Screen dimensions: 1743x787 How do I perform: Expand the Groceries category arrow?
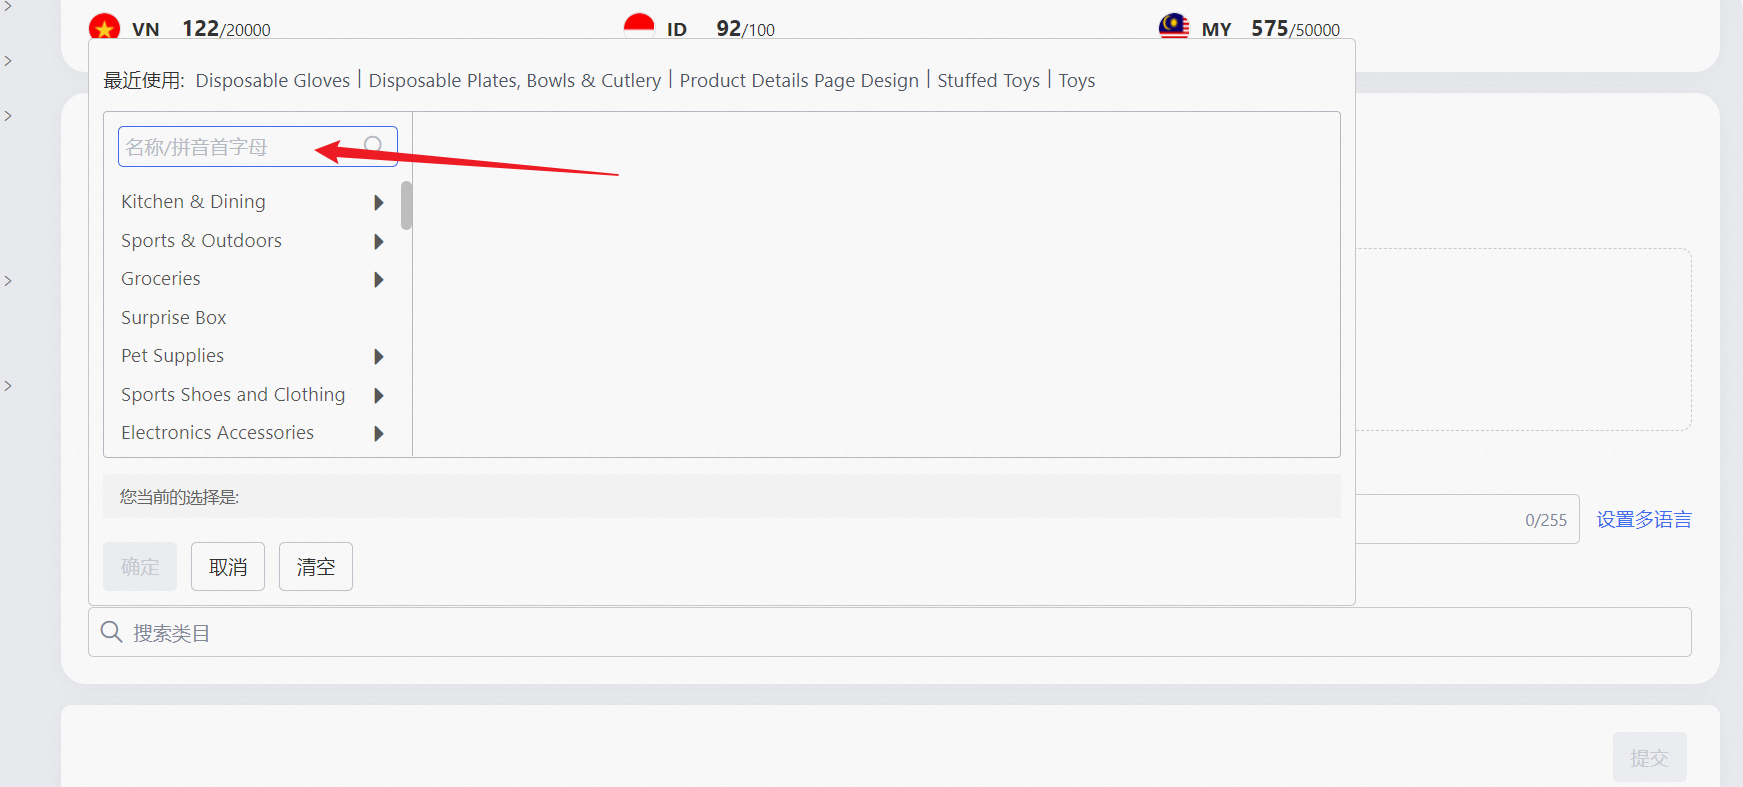tap(379, 280)
